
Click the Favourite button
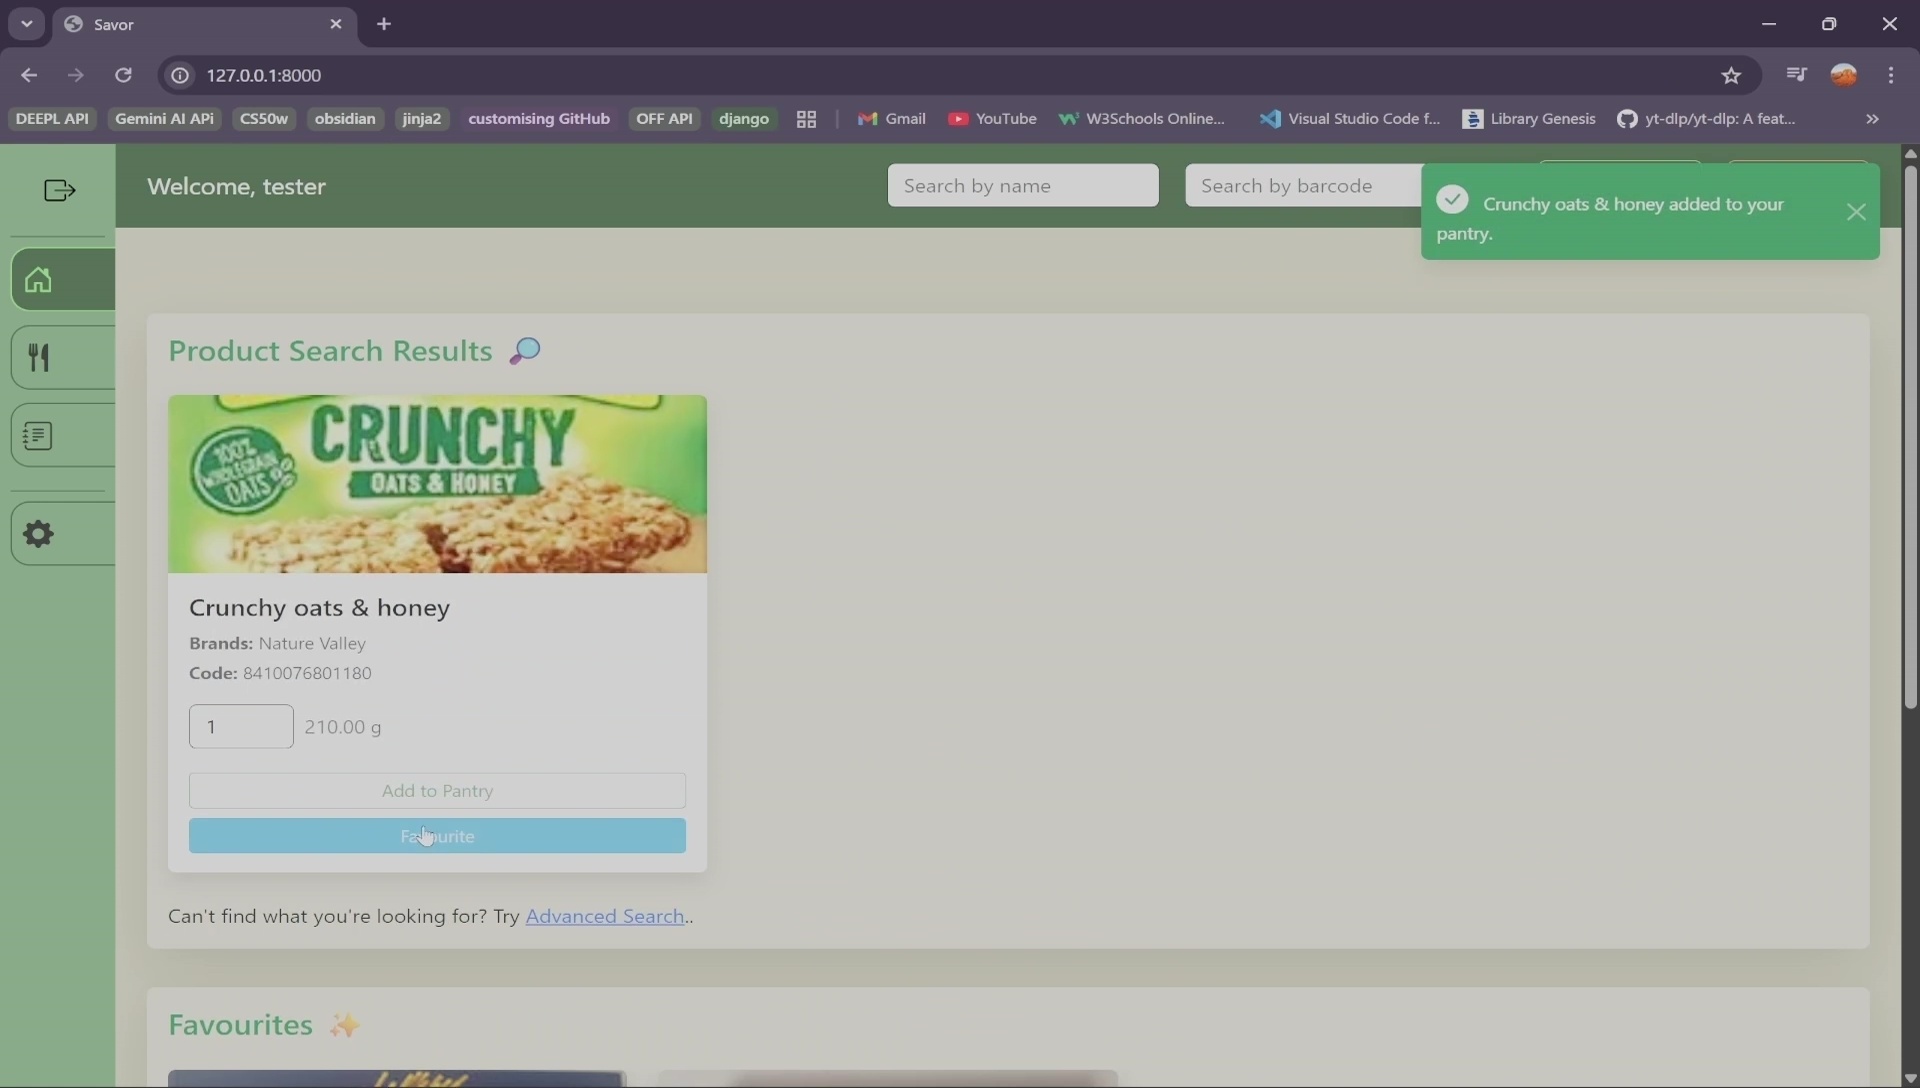click(437, 836)
